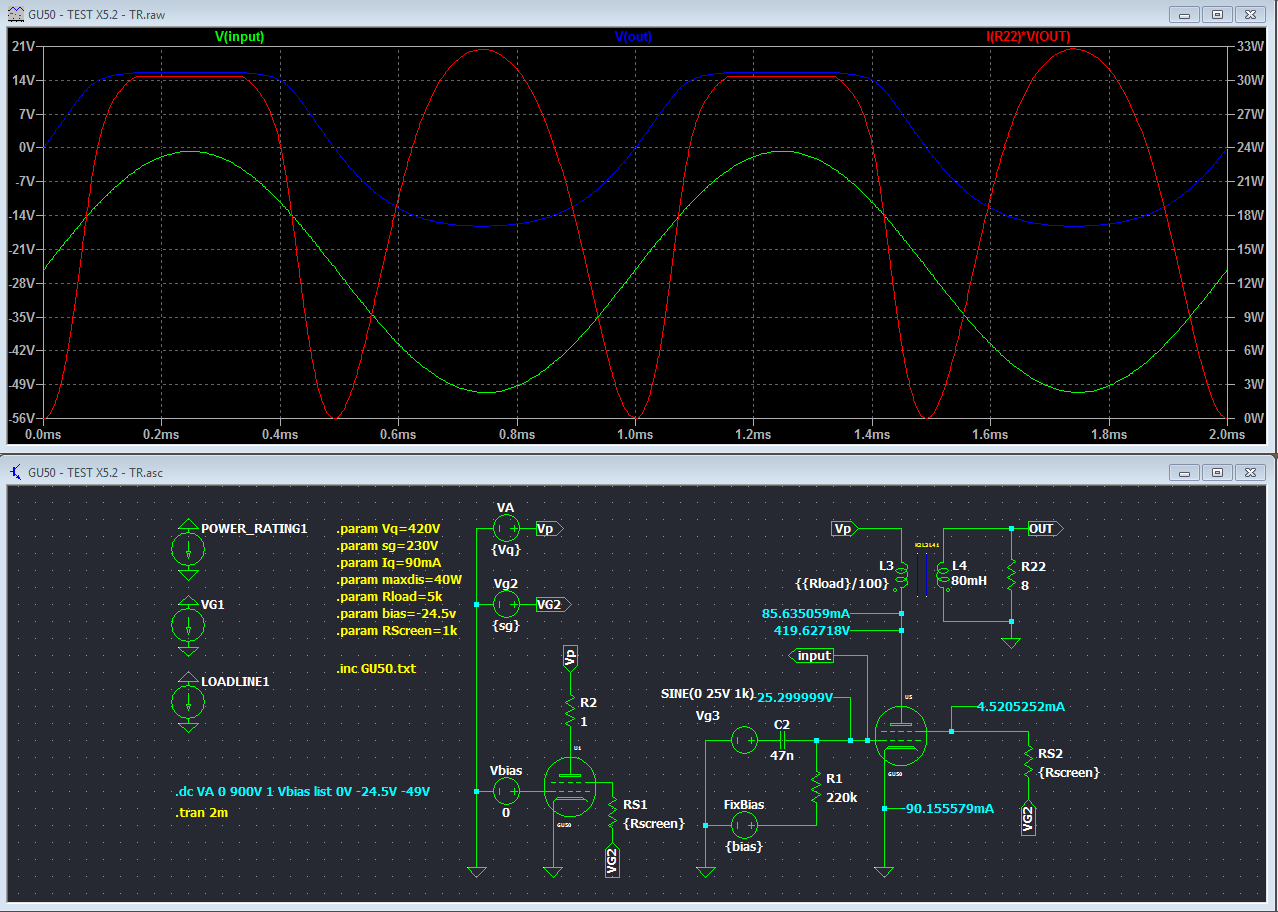Select the .tran 2m simulation directive
This screenshot has width=1278, height=912.
(x=202, y=812)
